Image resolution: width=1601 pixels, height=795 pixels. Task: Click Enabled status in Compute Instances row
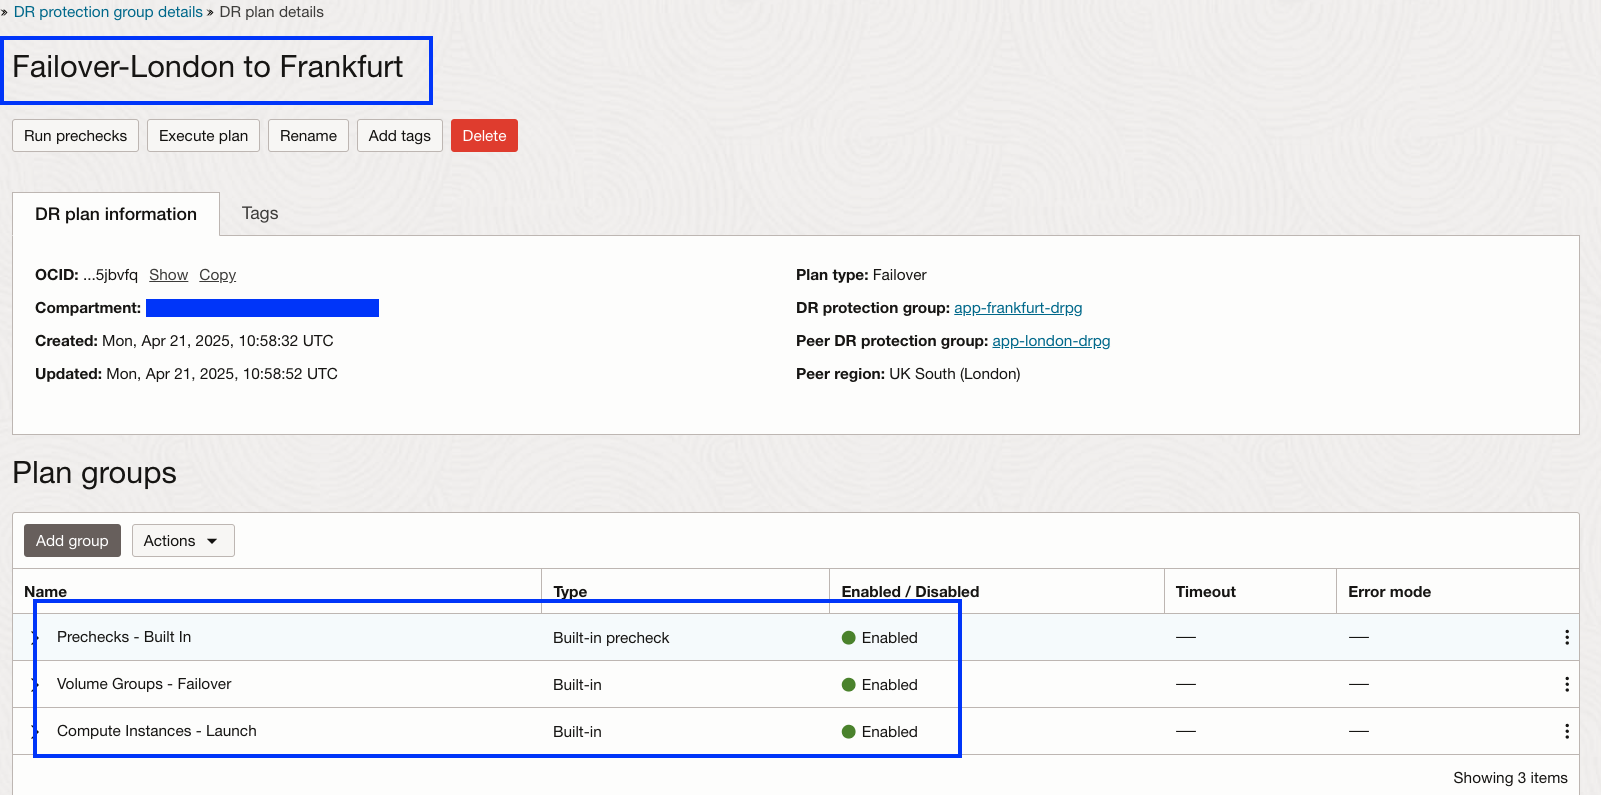[x=880, y=732]
